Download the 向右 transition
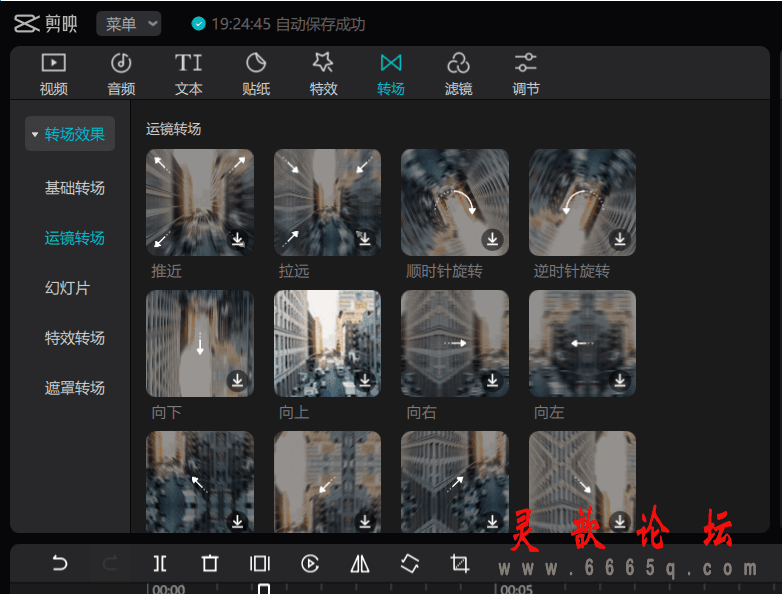Viewport: 782px width, 594px height. [x=492, y=381]
